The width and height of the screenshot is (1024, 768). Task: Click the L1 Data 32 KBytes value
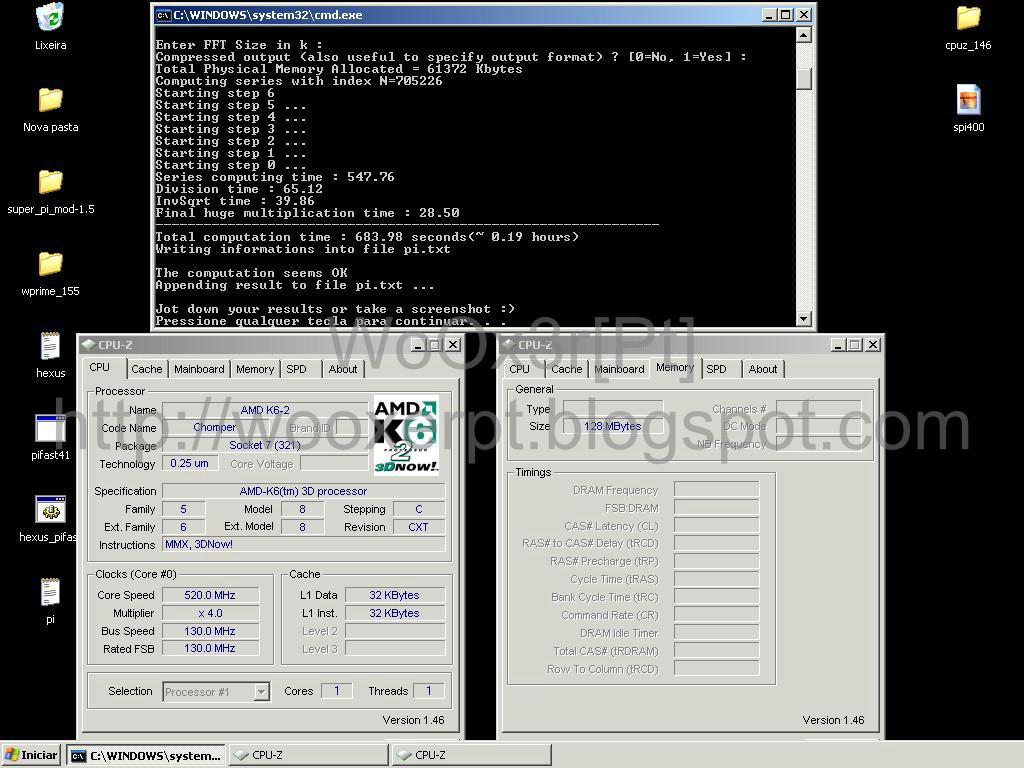pyautogui.click(x=394, y=595)
